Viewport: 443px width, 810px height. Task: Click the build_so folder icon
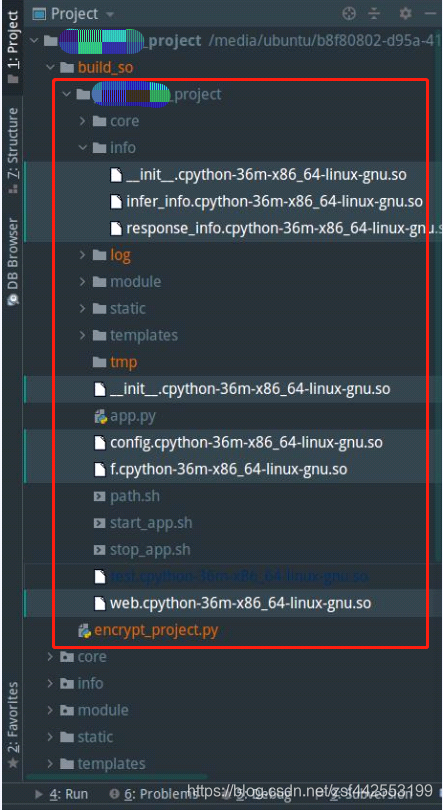pos(67,68)
